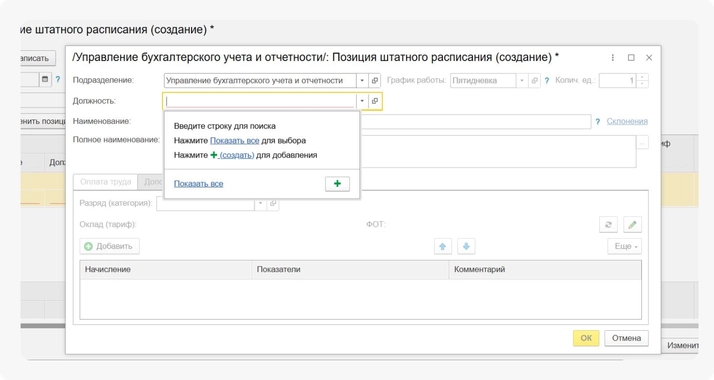Click the green plus create button

pyautogui.click(x=337, y=184)
